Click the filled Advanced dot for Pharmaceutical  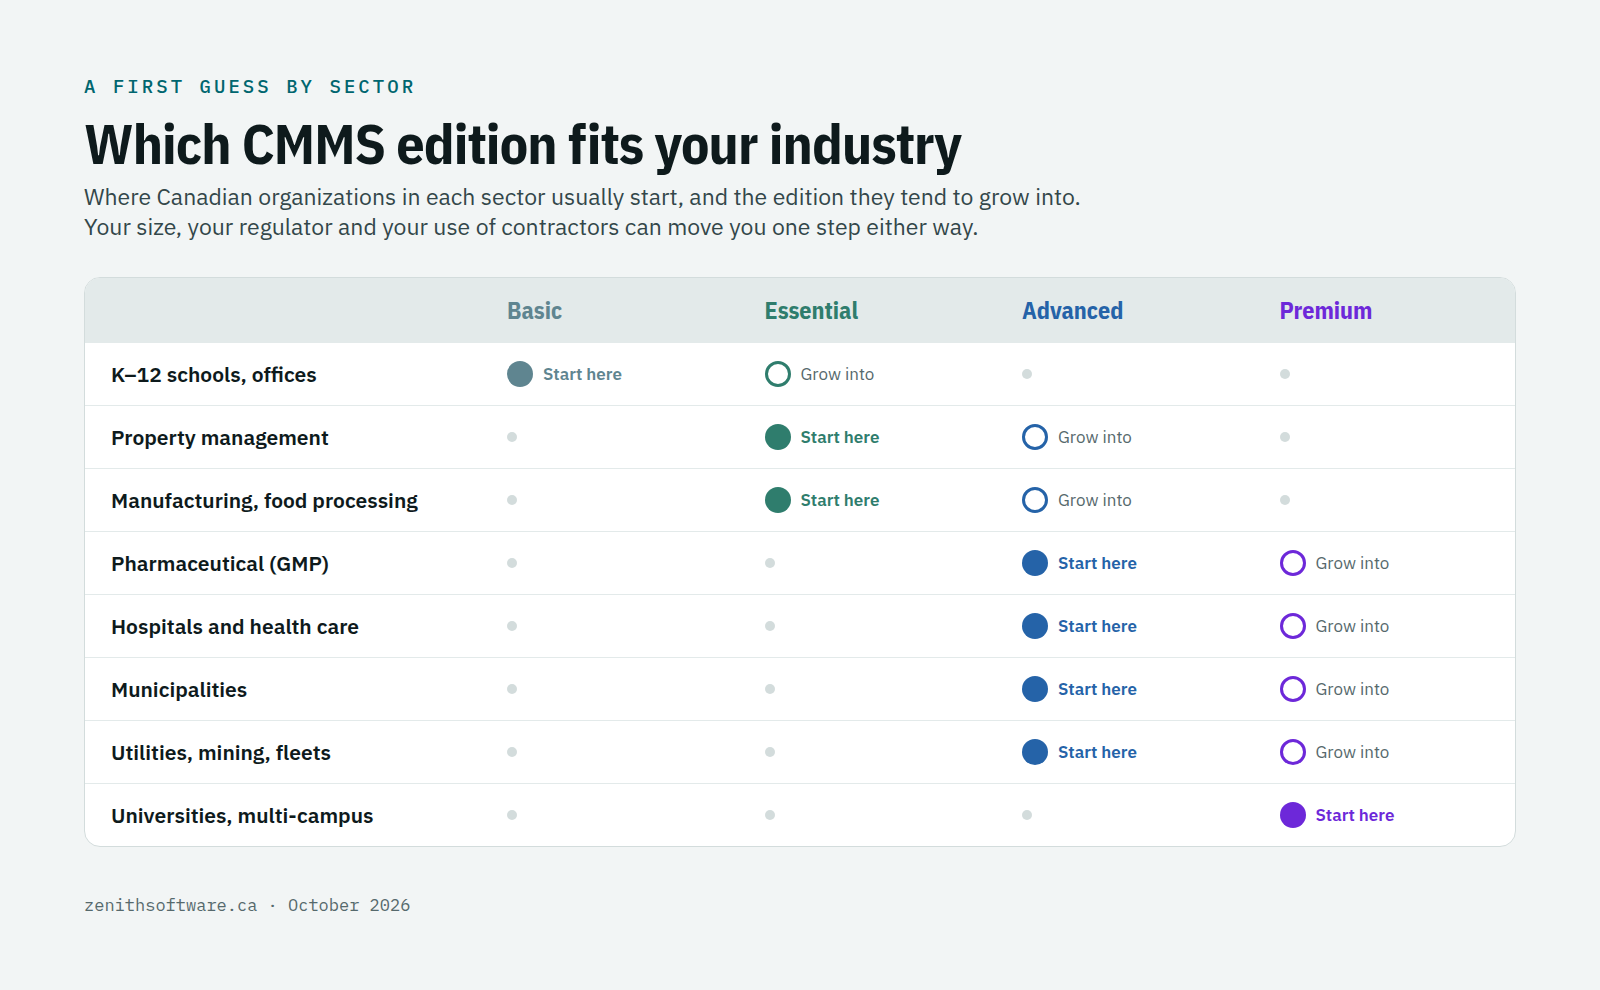[1035, 563]
